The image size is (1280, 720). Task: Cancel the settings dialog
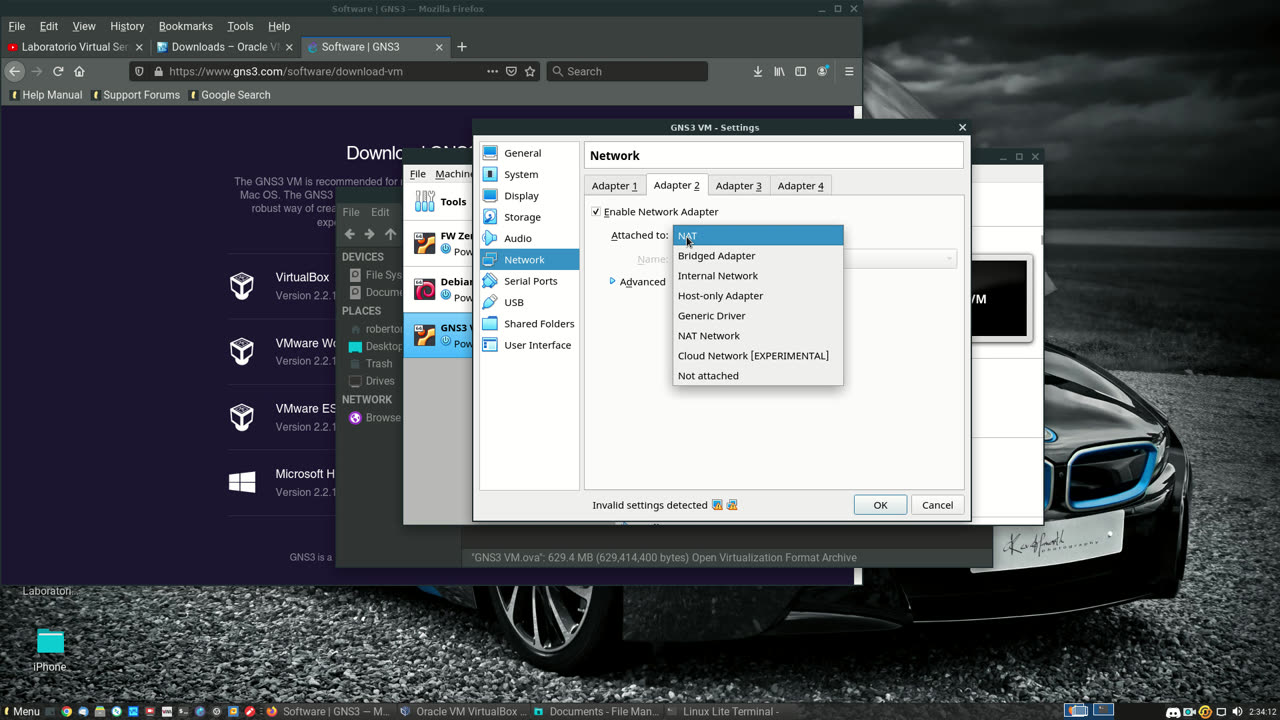point(937,505)
